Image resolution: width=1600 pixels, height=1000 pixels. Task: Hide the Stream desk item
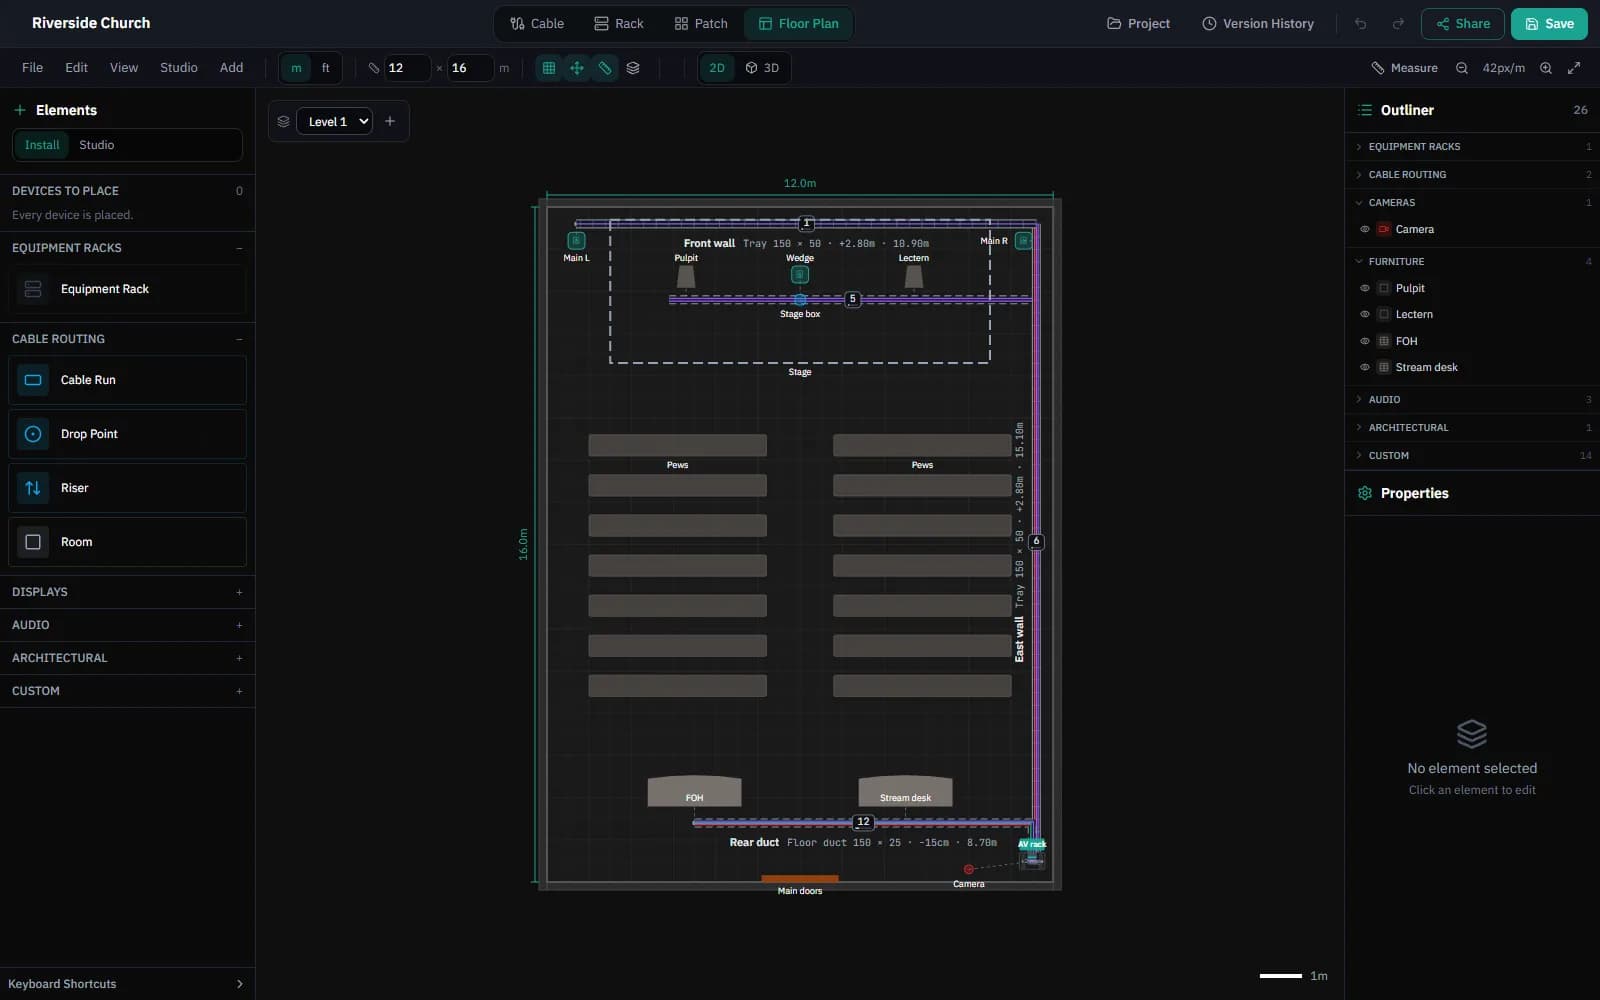pos(1365,367)
